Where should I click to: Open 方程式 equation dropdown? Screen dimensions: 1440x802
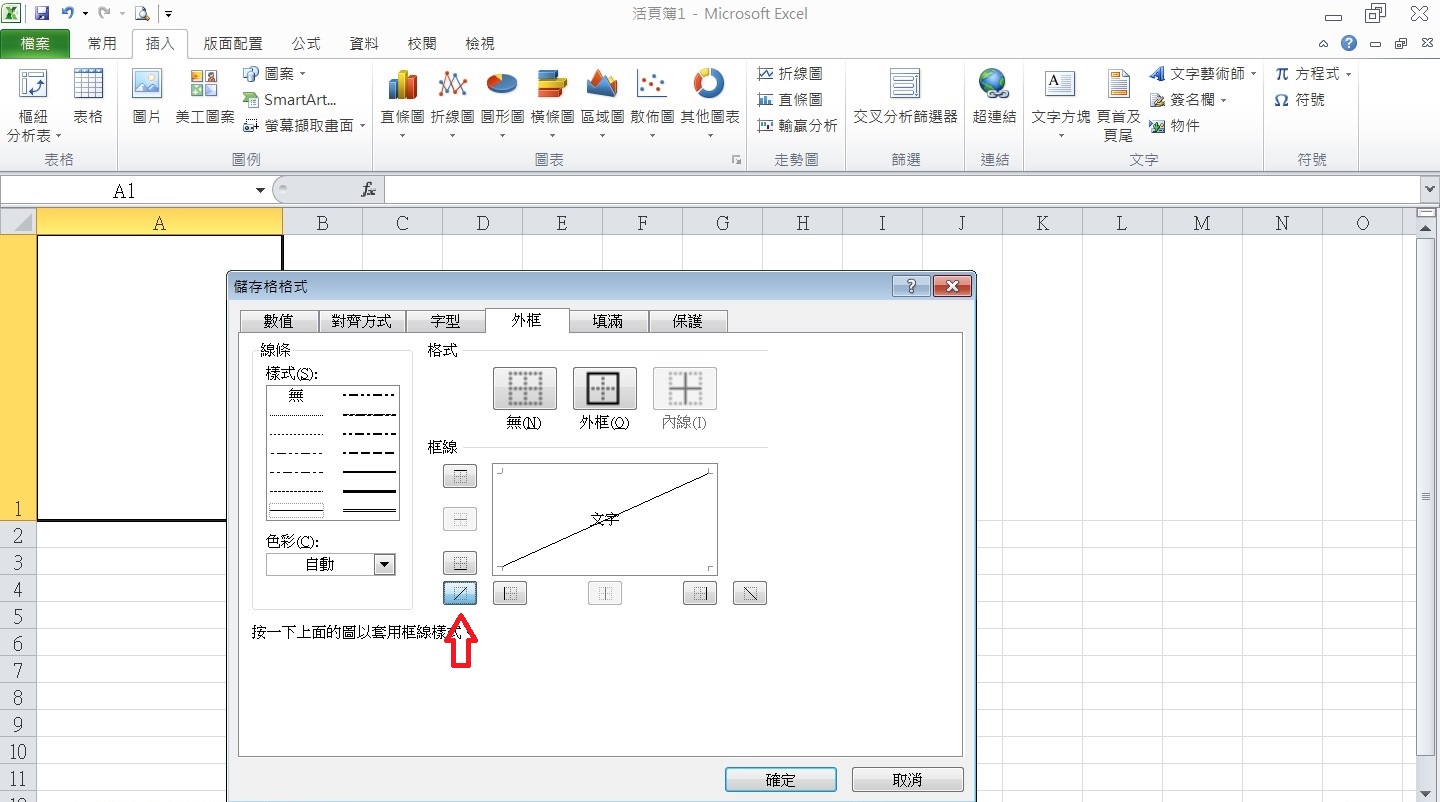point(1313,73)
